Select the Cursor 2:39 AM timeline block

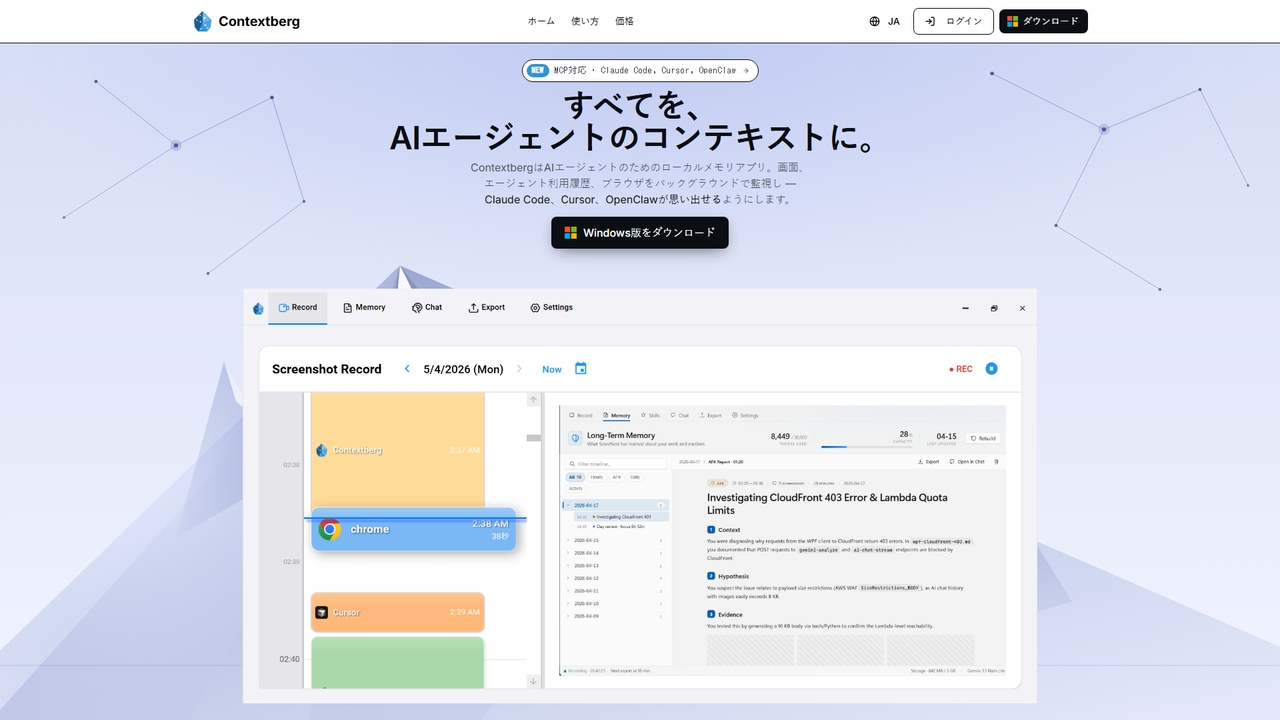(x=397, y=612)
